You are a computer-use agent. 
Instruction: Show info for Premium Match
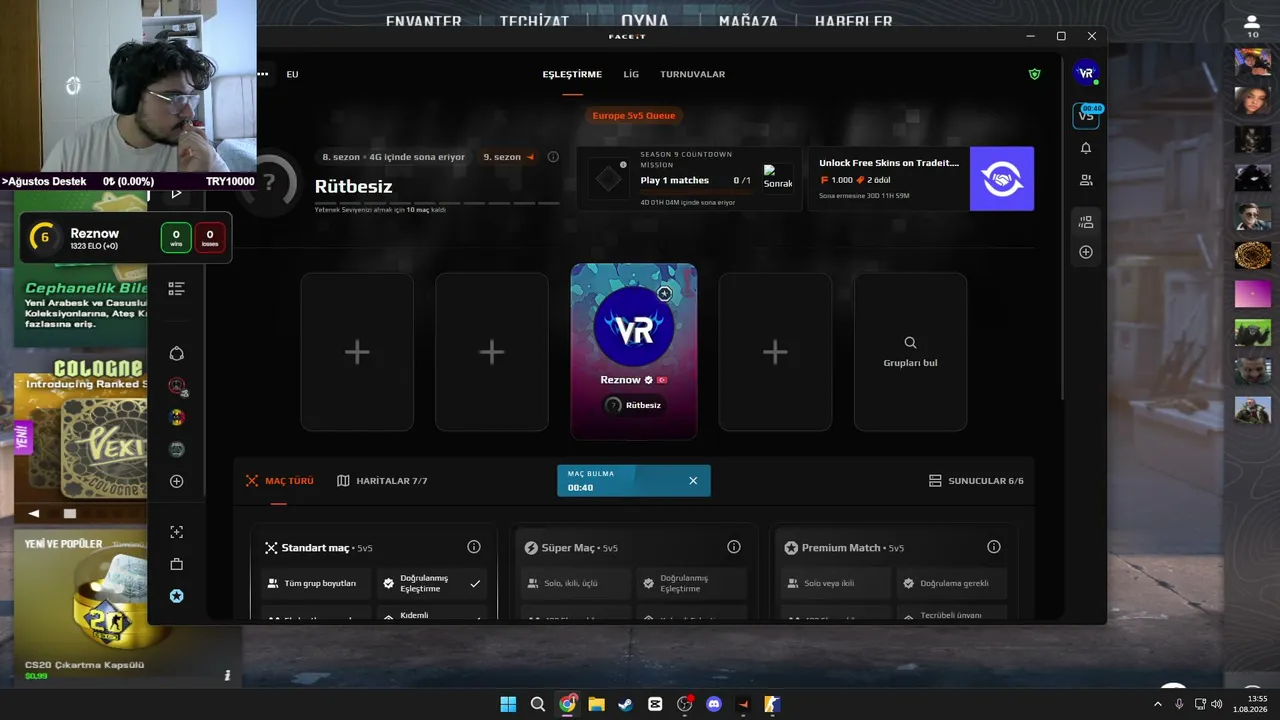pyautogui.click(x=994, y=547)
